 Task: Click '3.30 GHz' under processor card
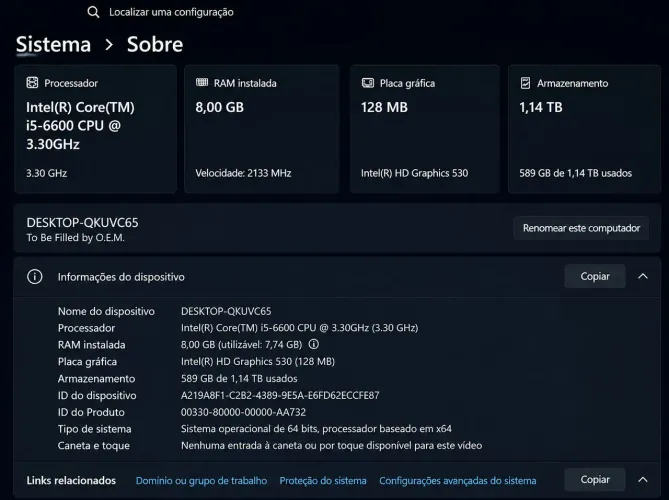[x=47, y=173]
